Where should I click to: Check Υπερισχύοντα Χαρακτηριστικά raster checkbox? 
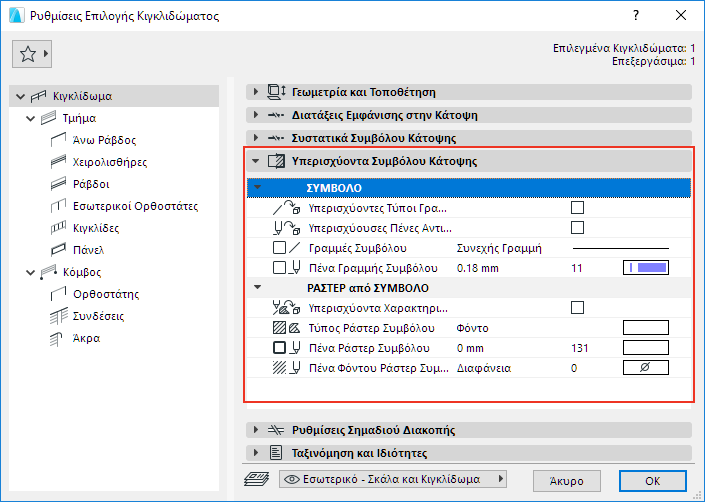coord(577,308)
